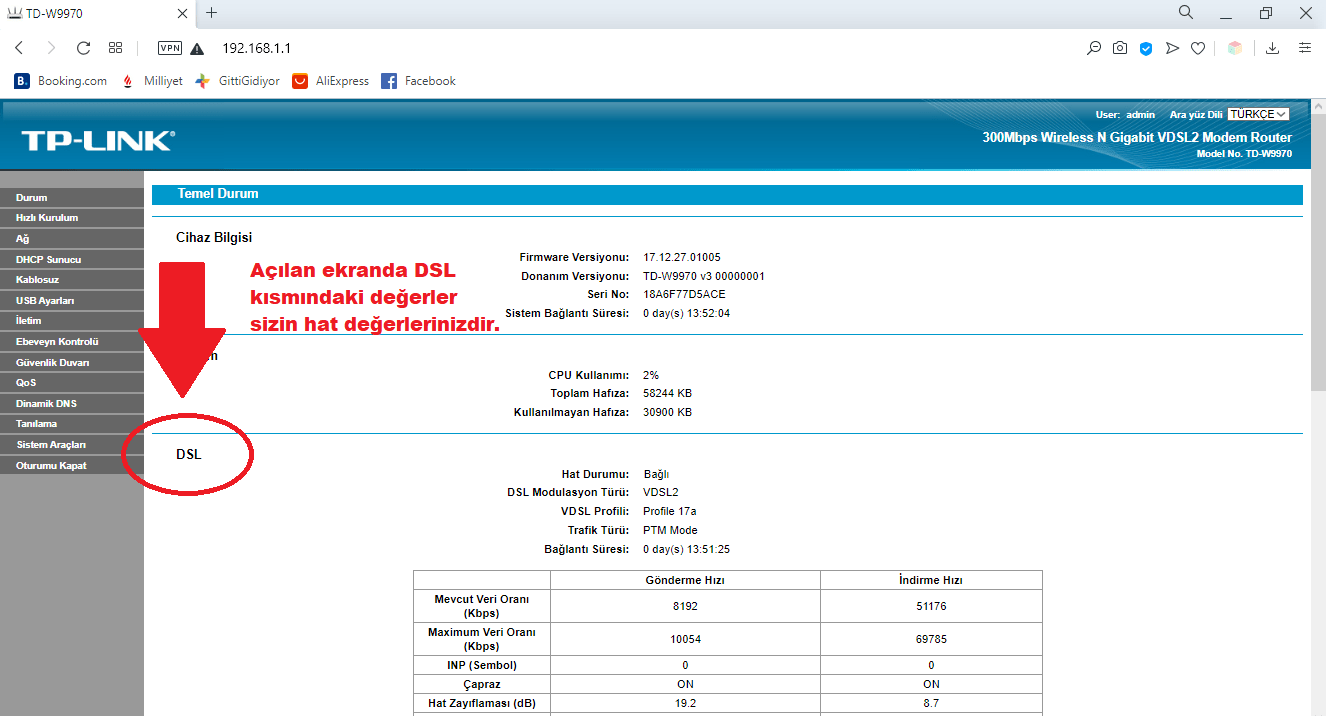1326x716 pixels.
Task: Open the AliExpress bookmark
Action: (331, 81)
